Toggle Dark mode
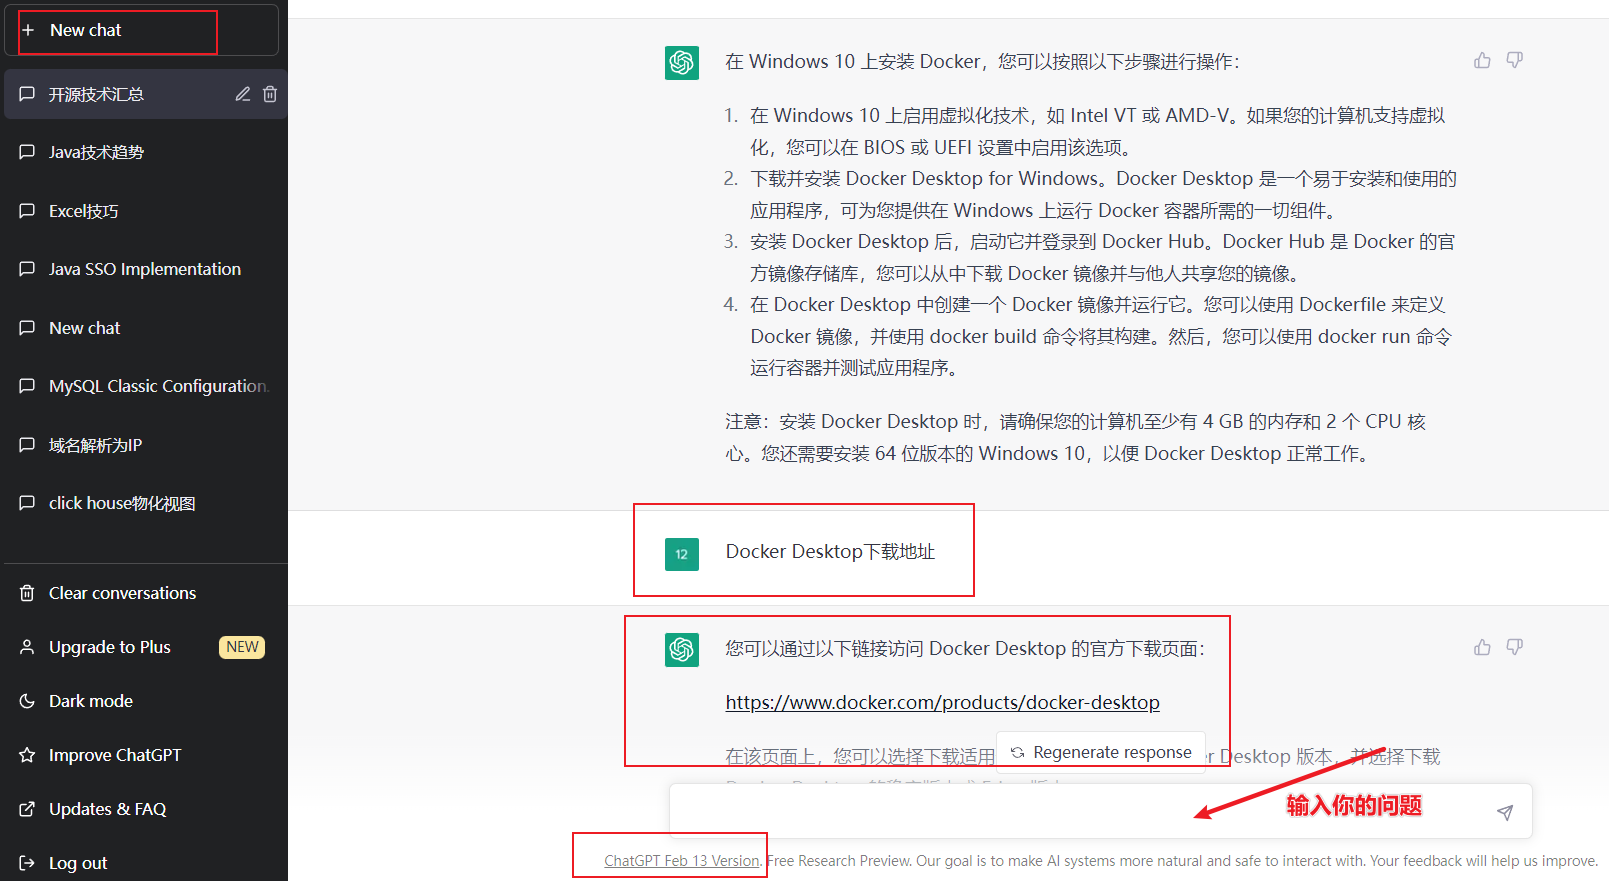Screen dimensions: 1609x881 pos(144,701)
